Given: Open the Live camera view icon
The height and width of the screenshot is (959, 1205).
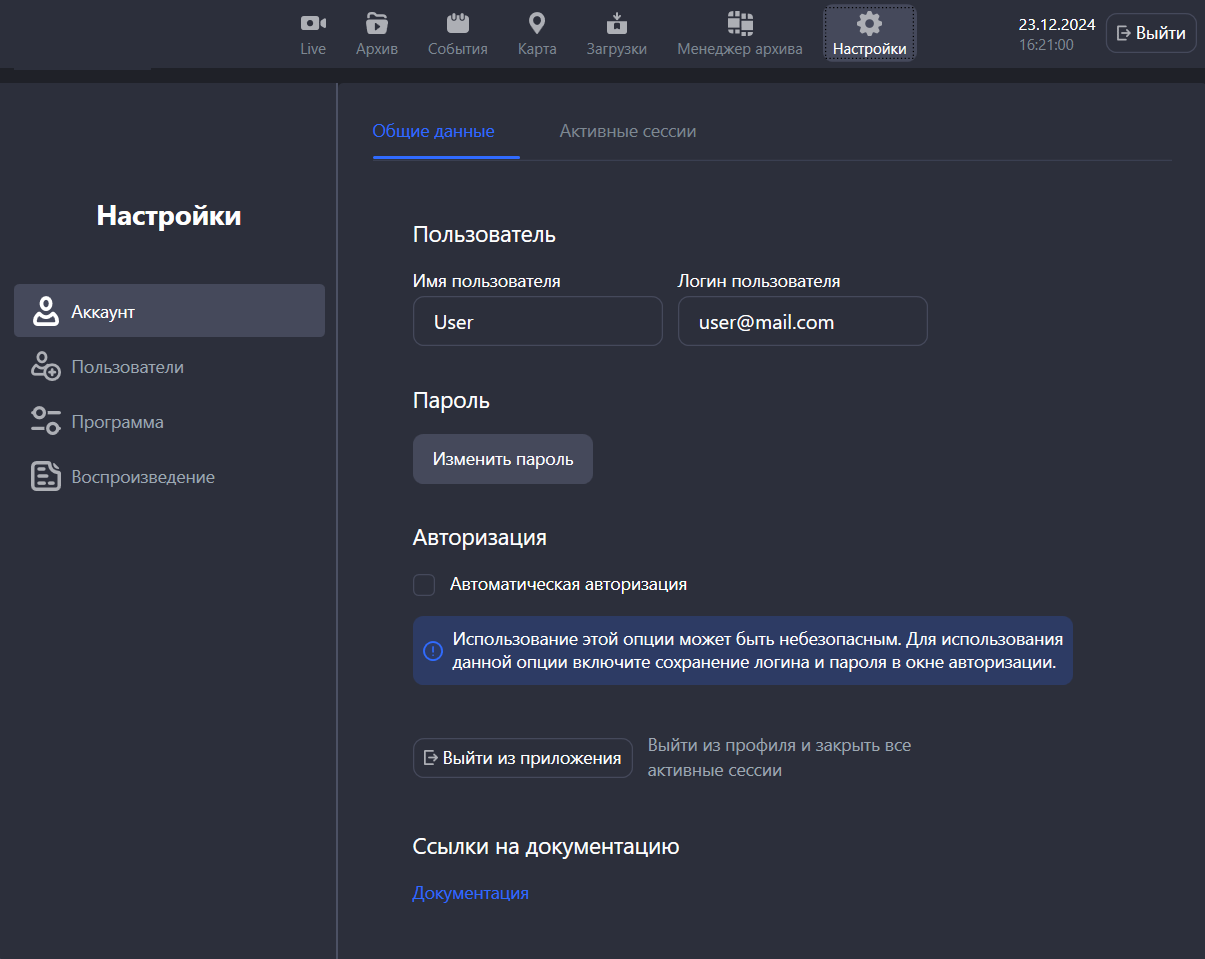Looking at the screenshot, I should click(x=313, y=23).
